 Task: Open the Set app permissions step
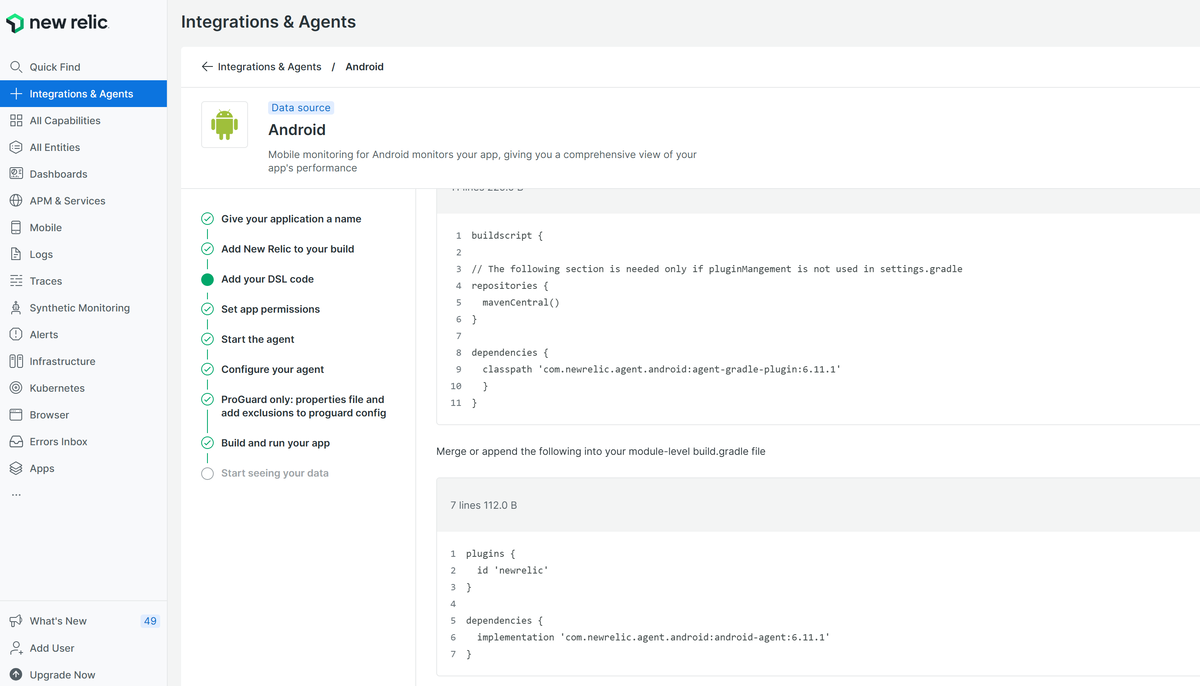[x=270, y=309]
